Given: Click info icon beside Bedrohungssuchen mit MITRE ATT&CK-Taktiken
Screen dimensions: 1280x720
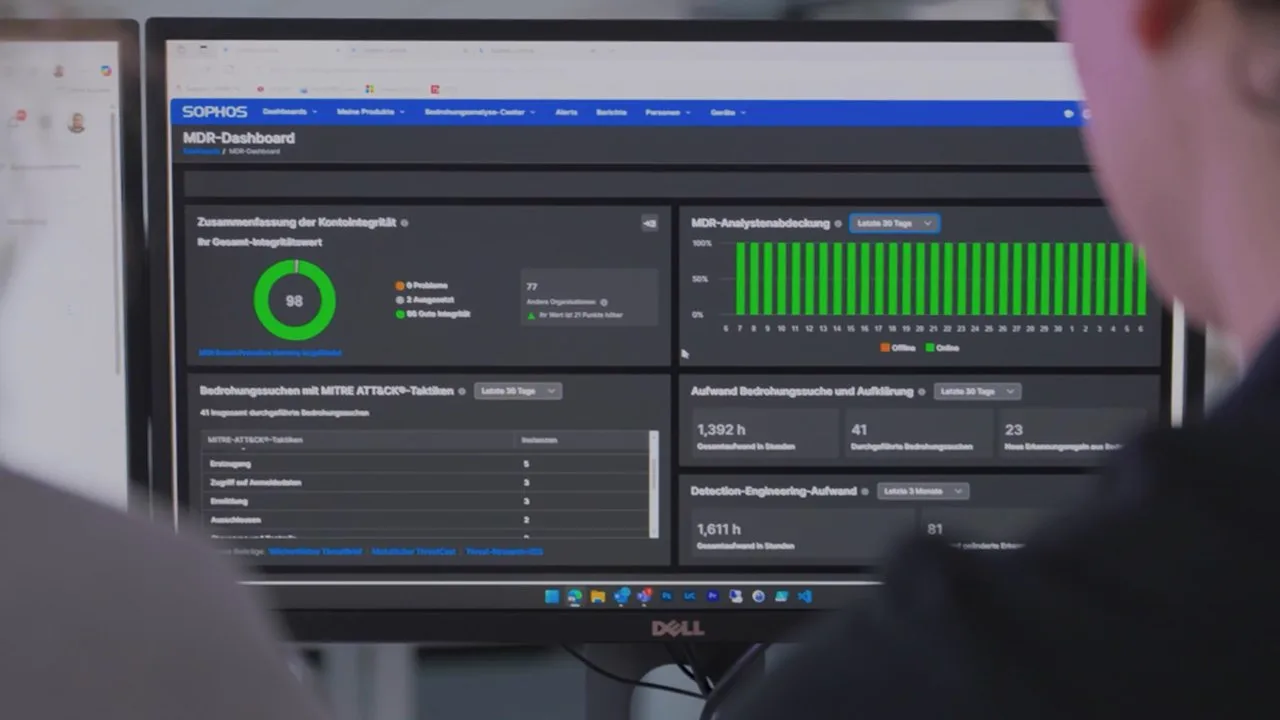Looking at the screenshot, I should pyautogui.click(x=462, y=391).
